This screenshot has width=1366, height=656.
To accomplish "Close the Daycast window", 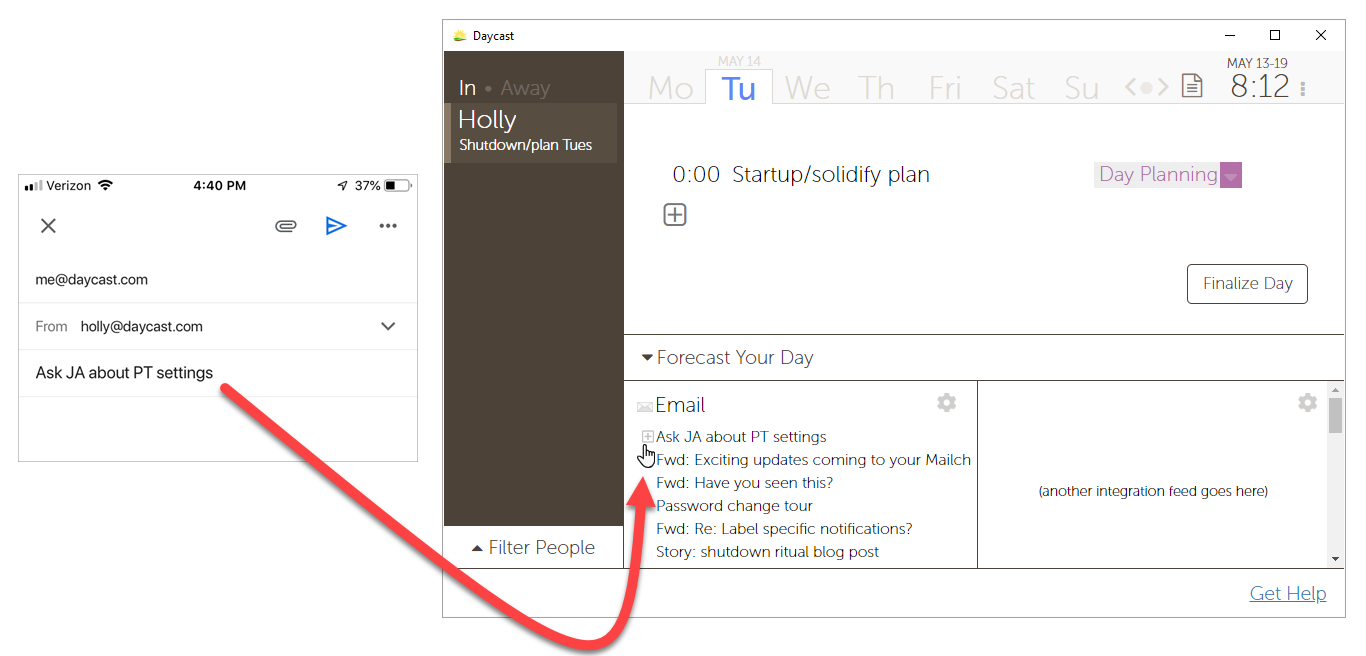I will 1321,35.
